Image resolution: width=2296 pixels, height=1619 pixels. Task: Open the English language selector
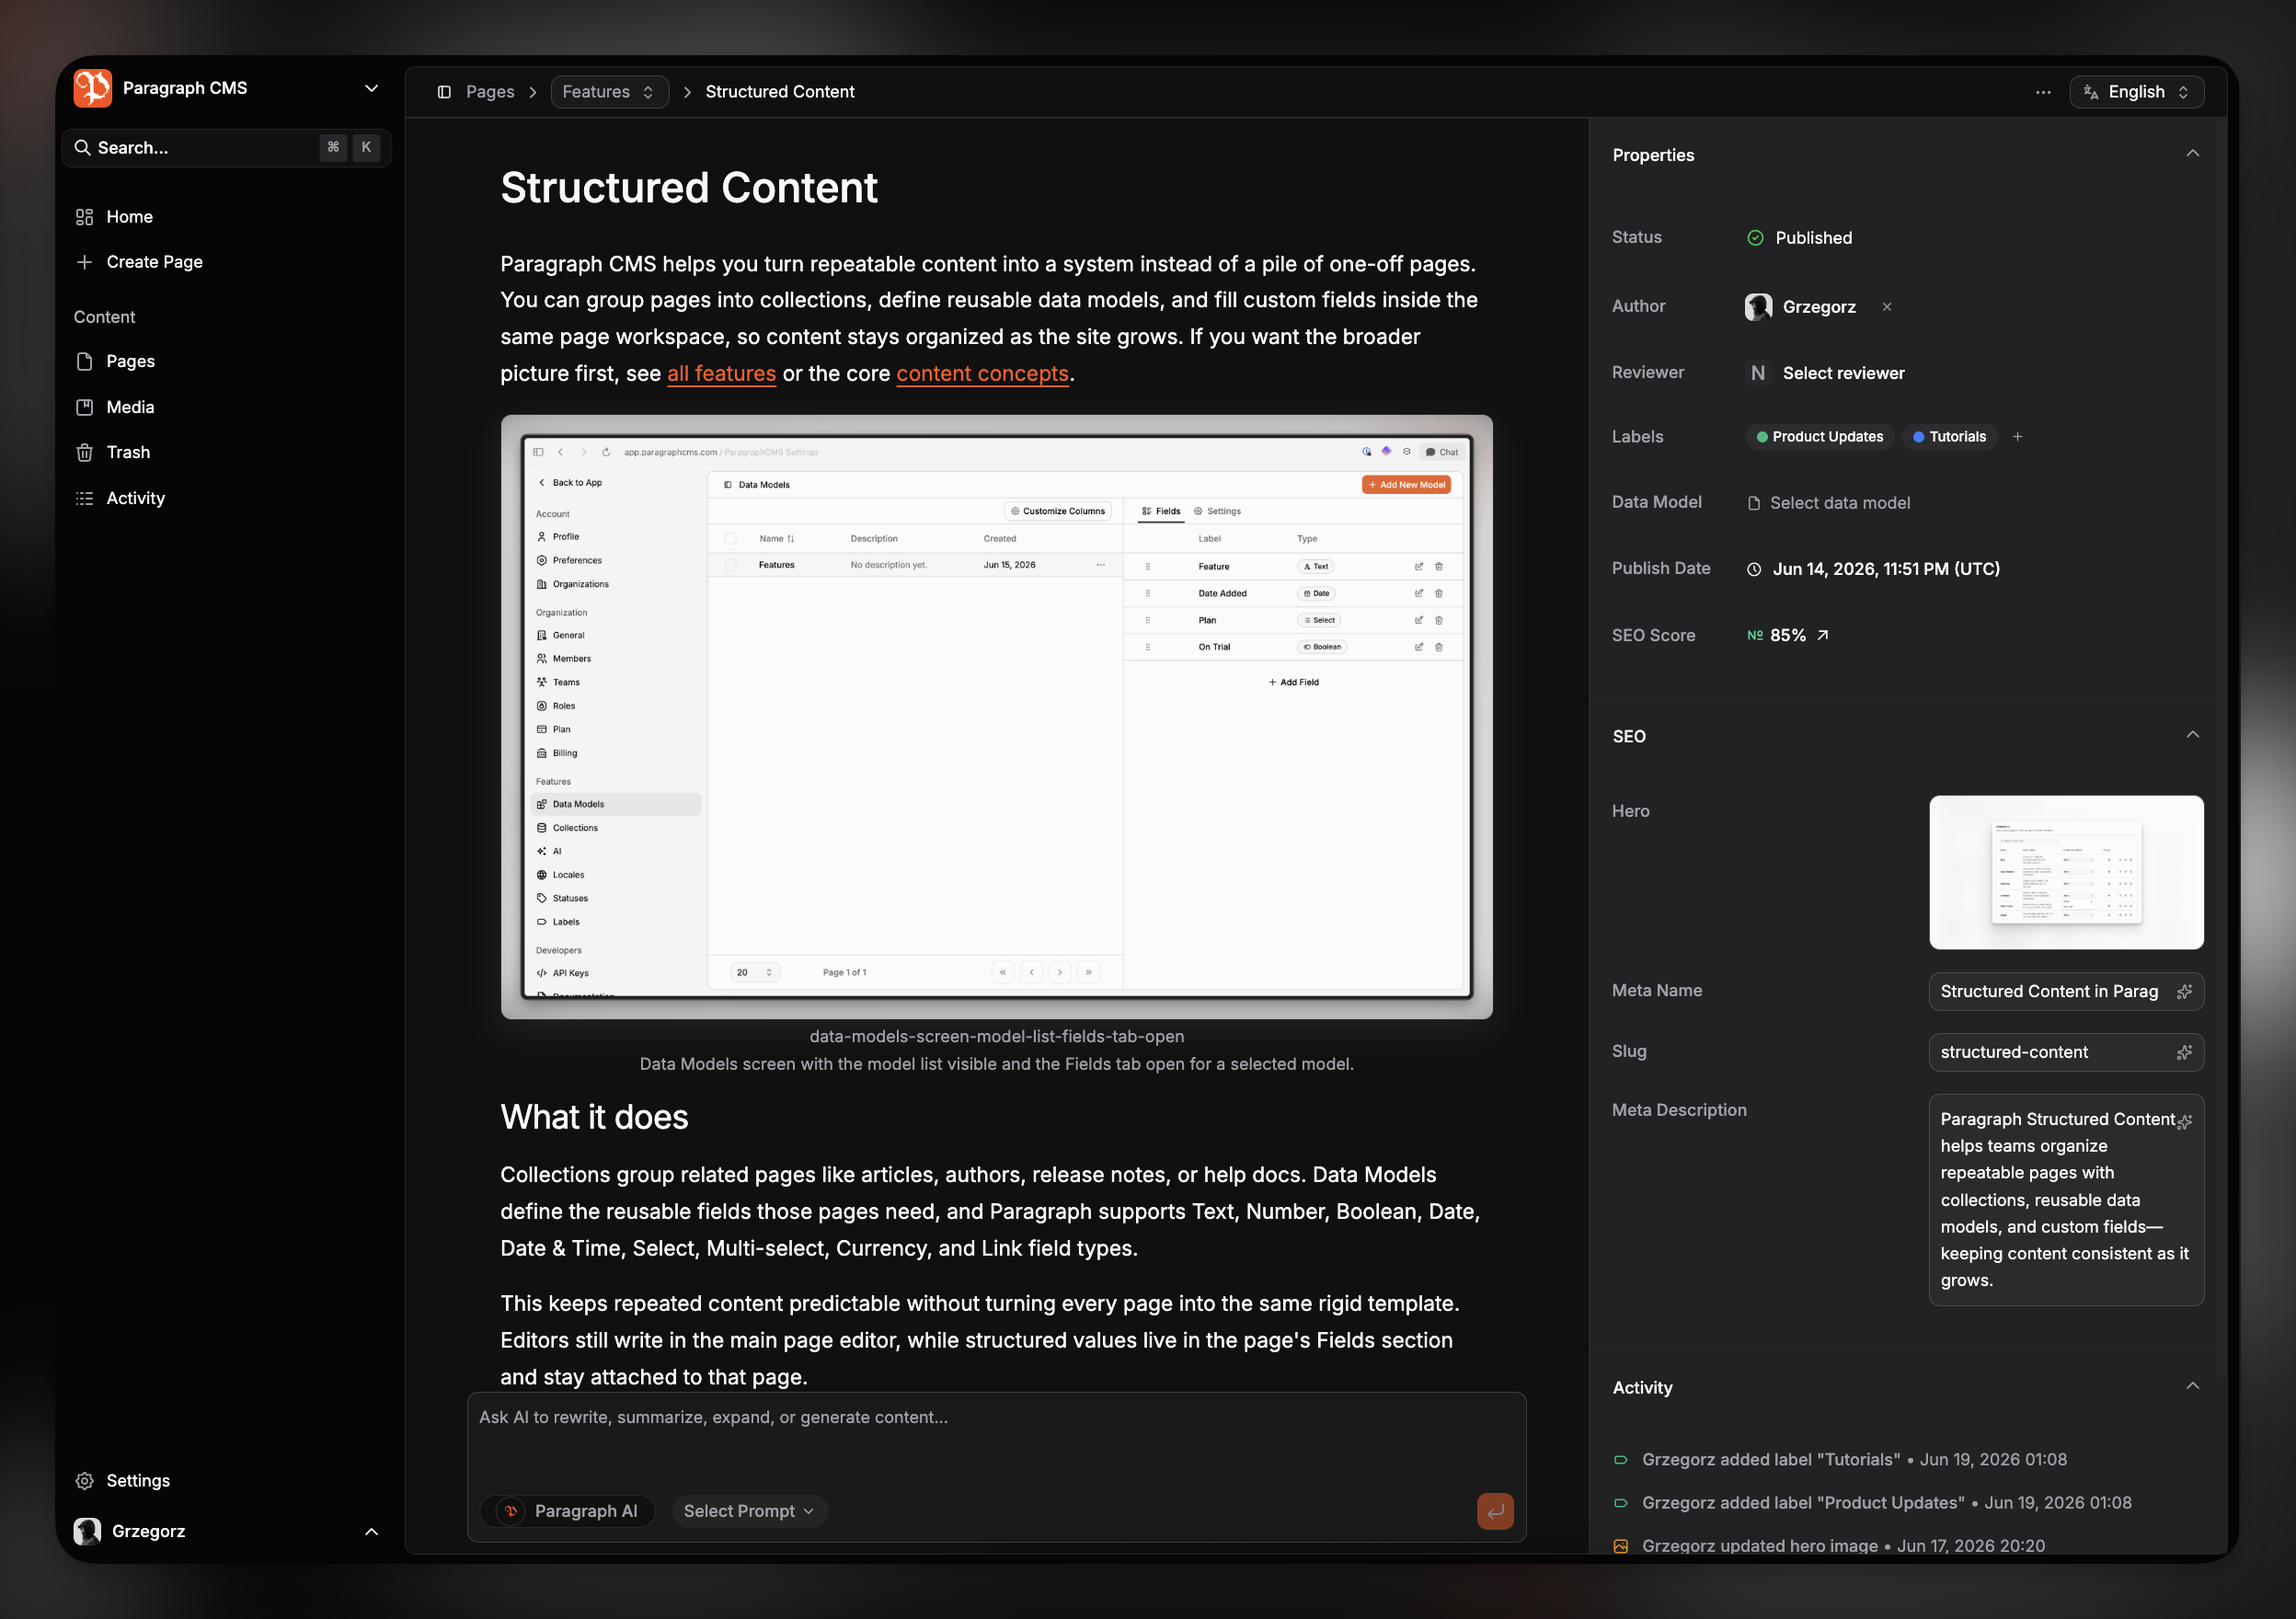(2136, 92)
